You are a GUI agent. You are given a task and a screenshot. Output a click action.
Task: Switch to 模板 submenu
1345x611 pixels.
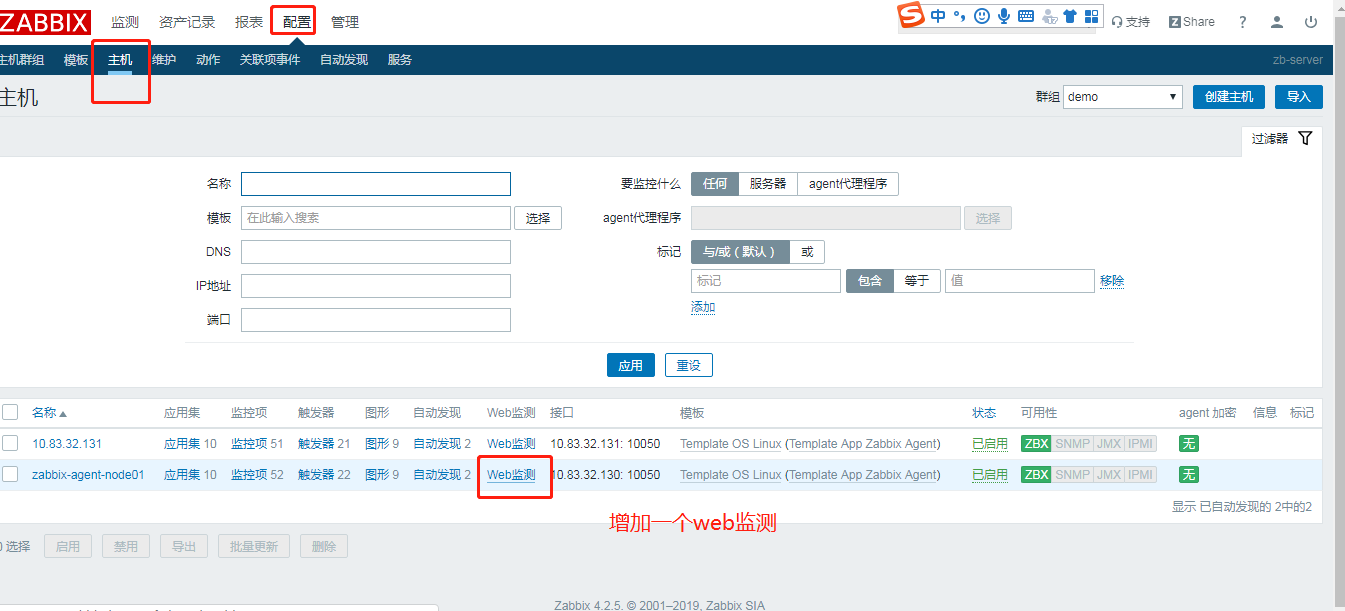pyautogui.click(x=76, y=60)
